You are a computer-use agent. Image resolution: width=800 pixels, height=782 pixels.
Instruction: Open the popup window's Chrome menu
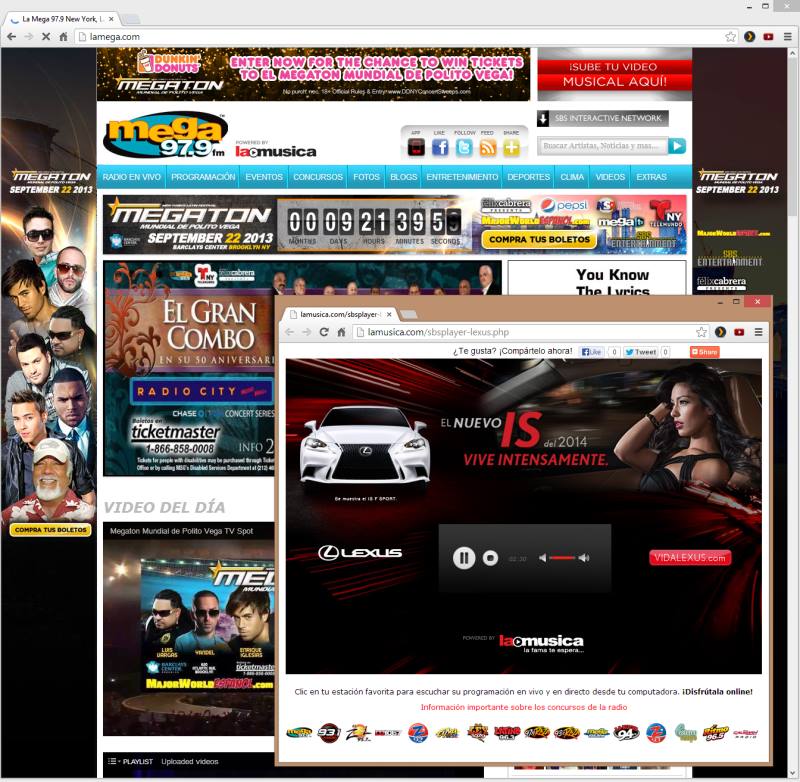[x=758, y=332]
